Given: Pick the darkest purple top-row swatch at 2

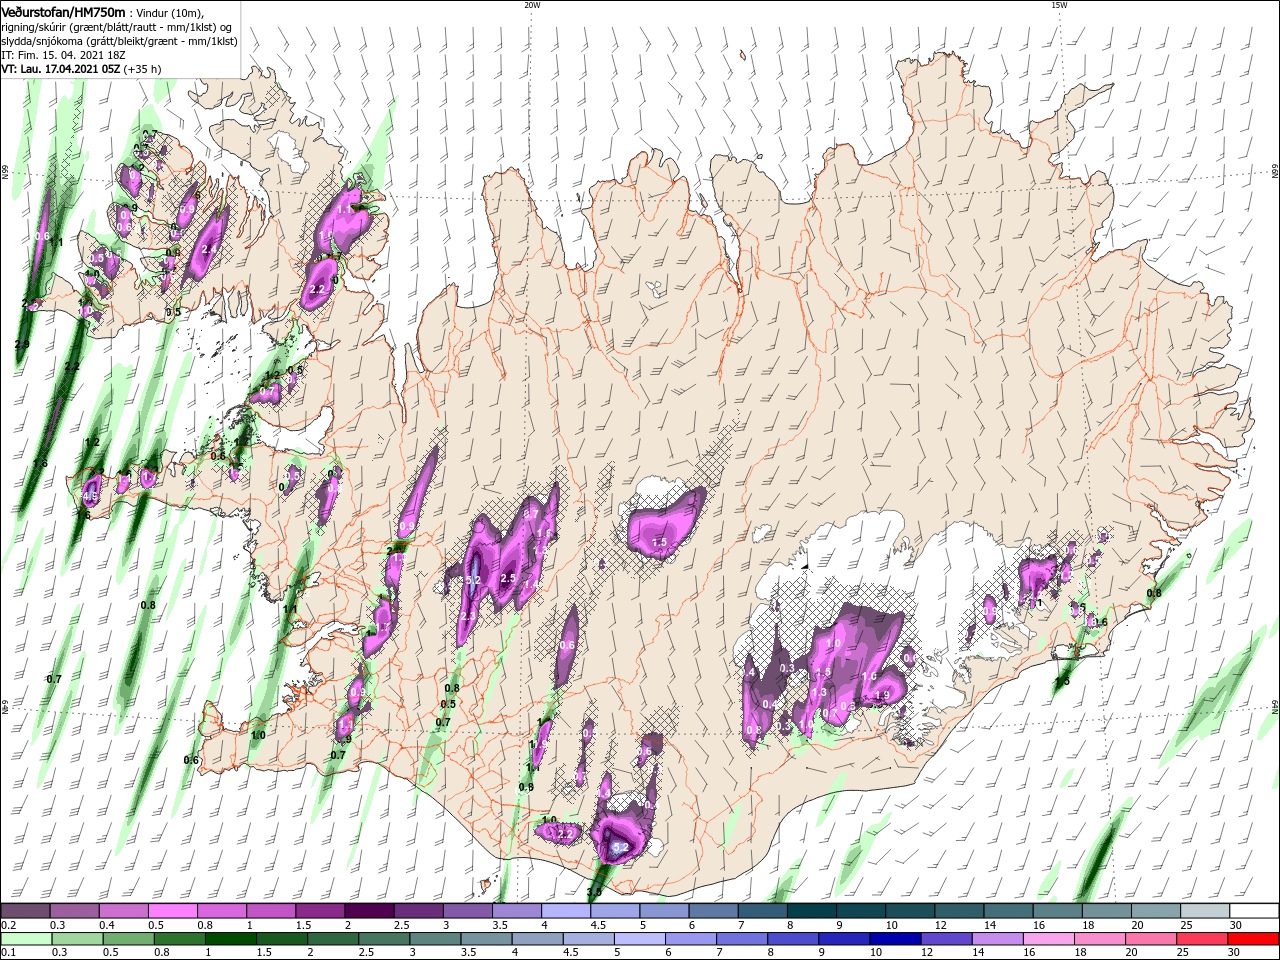Looking at the screenshot, I should [x=369, y=911].
